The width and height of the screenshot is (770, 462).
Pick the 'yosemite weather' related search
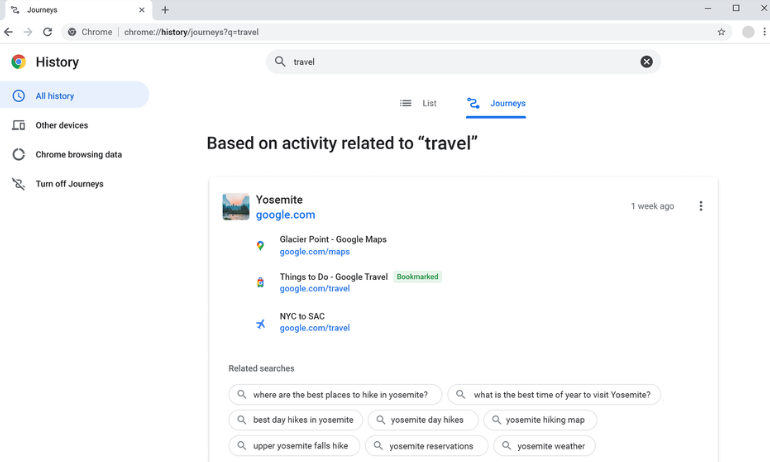click(544, 446)
